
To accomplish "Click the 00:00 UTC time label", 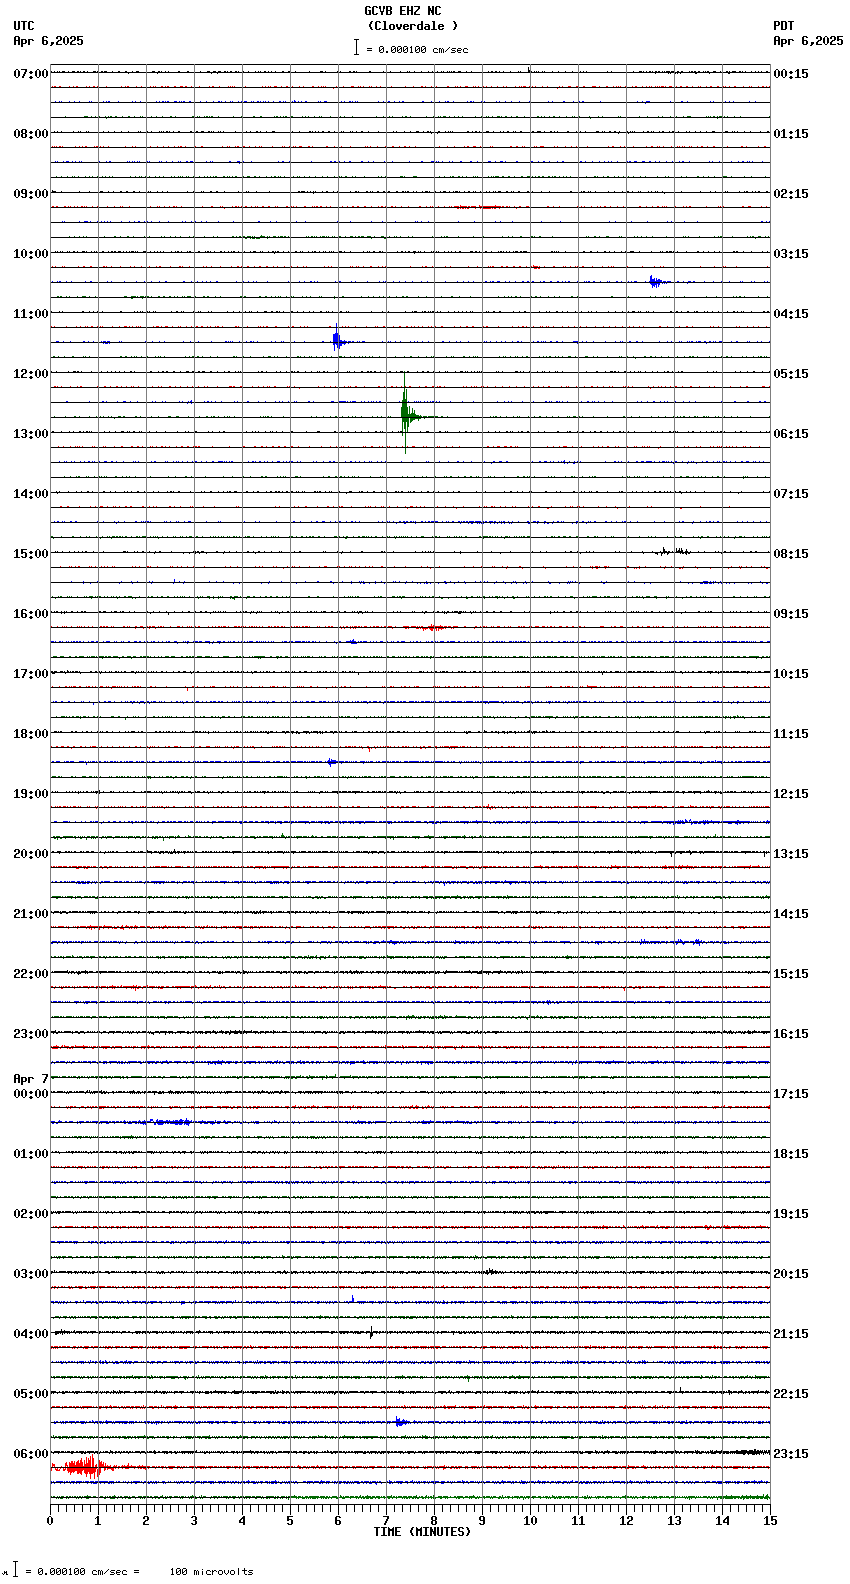I will 31,1094.
